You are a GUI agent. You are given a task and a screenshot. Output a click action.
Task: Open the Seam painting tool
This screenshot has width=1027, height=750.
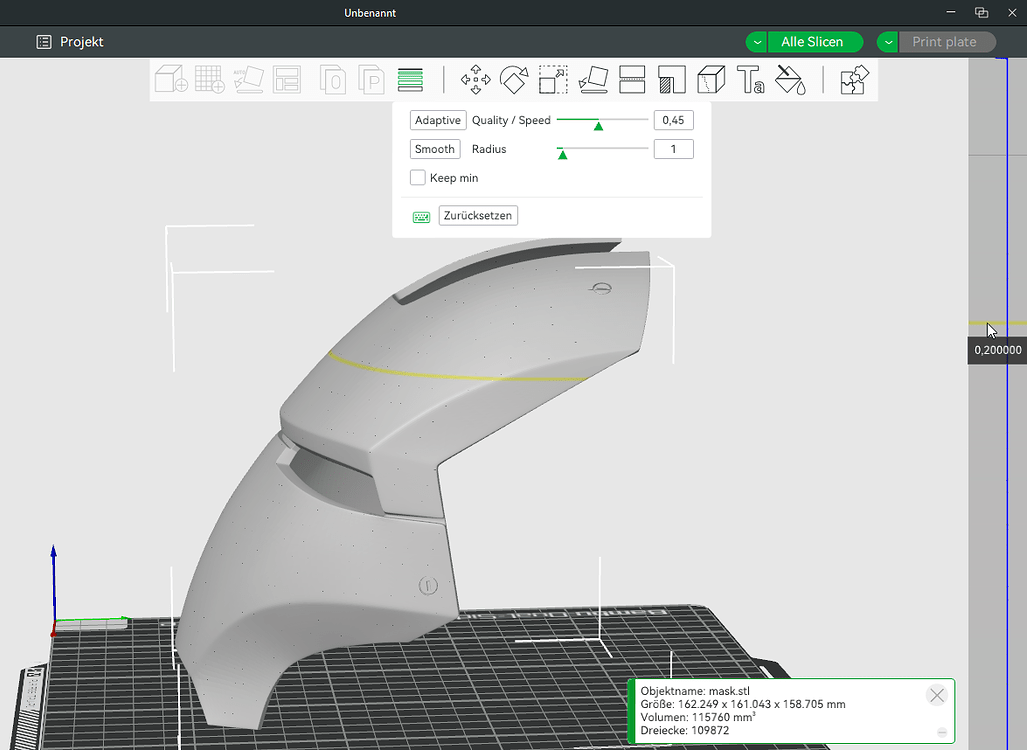pos(711,79)
